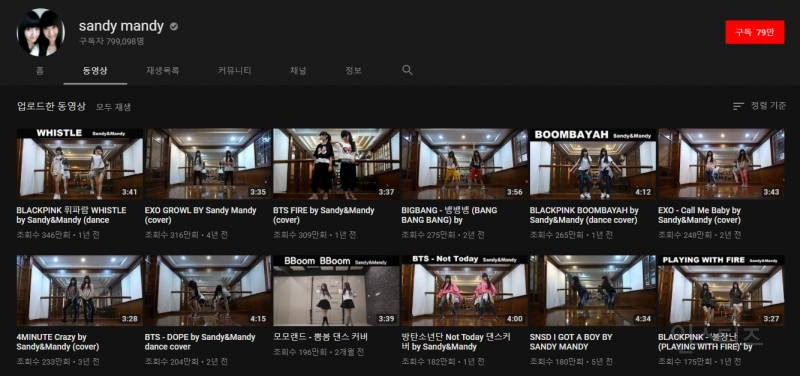Open the WHISTLE video thumbnail

click(80, 164)
